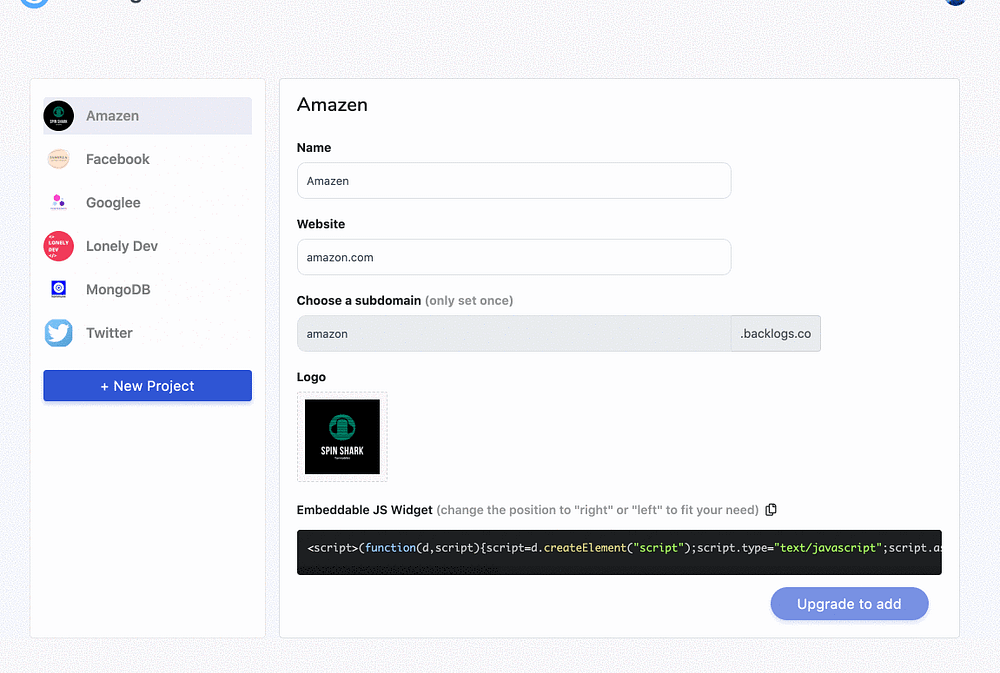The height and width of the screenshot is (673, 1000).
Task: Click the Choose a subdomain label
Action: (x=359, y=300)
